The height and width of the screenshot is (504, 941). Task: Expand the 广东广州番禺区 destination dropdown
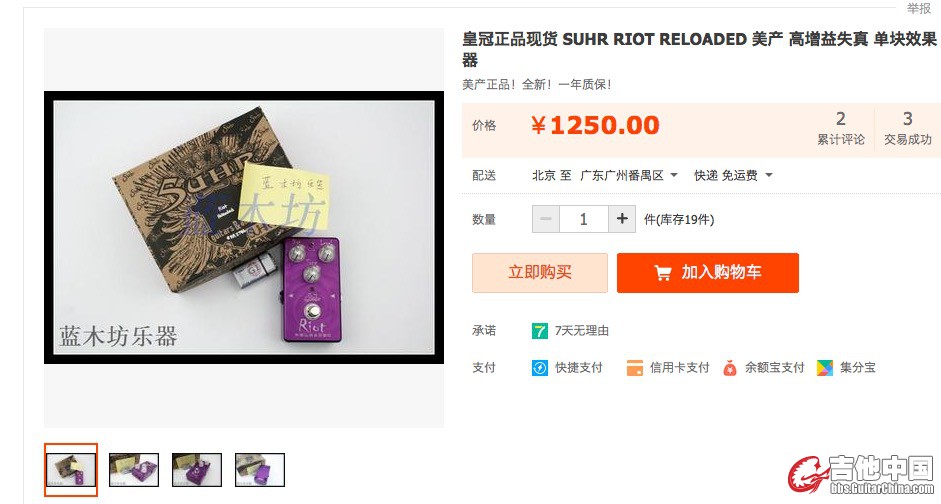click(x=628, y=175)
